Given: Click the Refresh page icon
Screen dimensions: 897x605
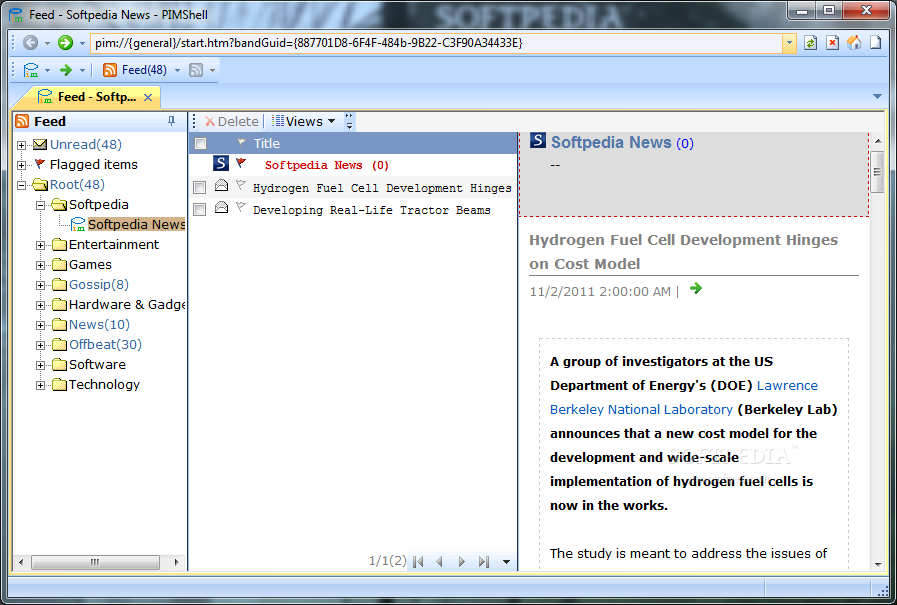Looking at the screenshot, I should tap(810, 43).
